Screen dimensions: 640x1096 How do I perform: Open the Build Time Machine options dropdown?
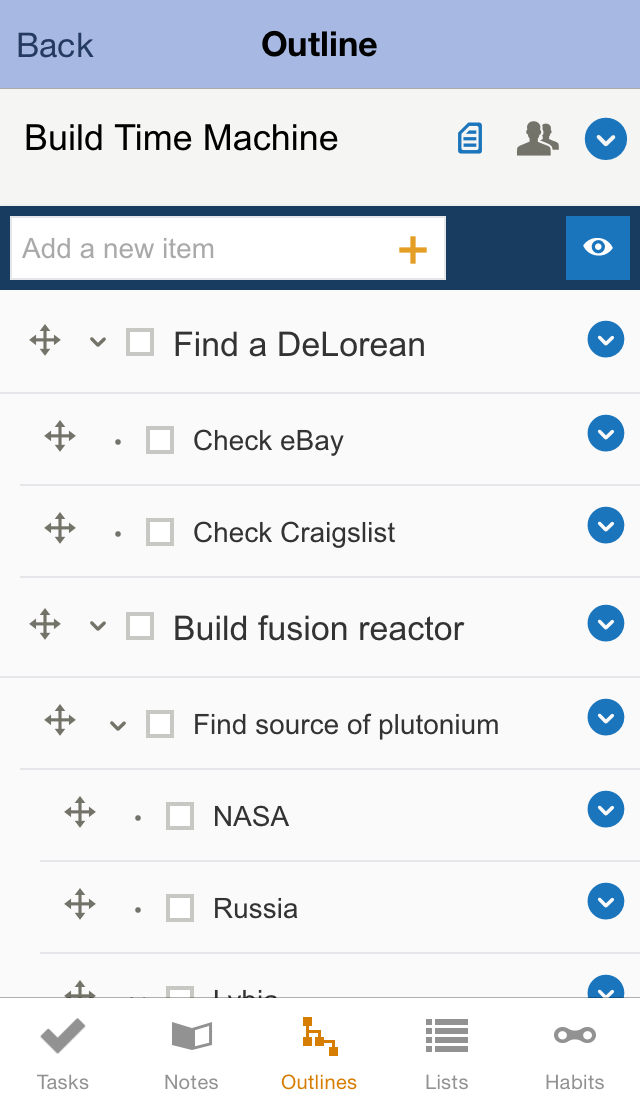pyautogui.click(x=605, y=139)
